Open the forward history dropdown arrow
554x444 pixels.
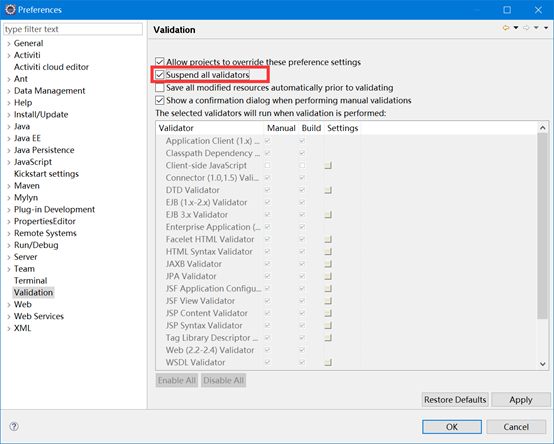[536, 28]
